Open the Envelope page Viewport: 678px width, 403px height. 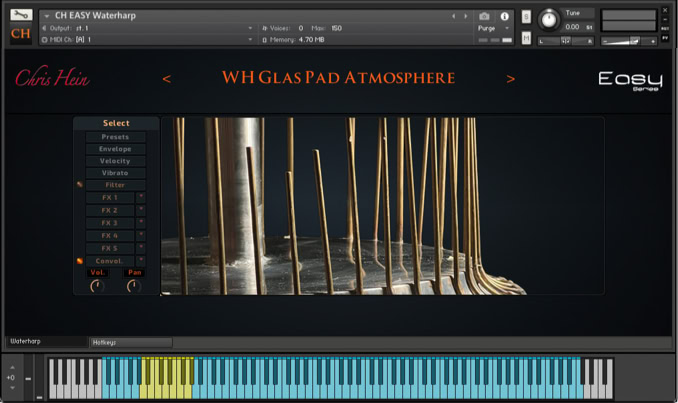tap(115, 149)
